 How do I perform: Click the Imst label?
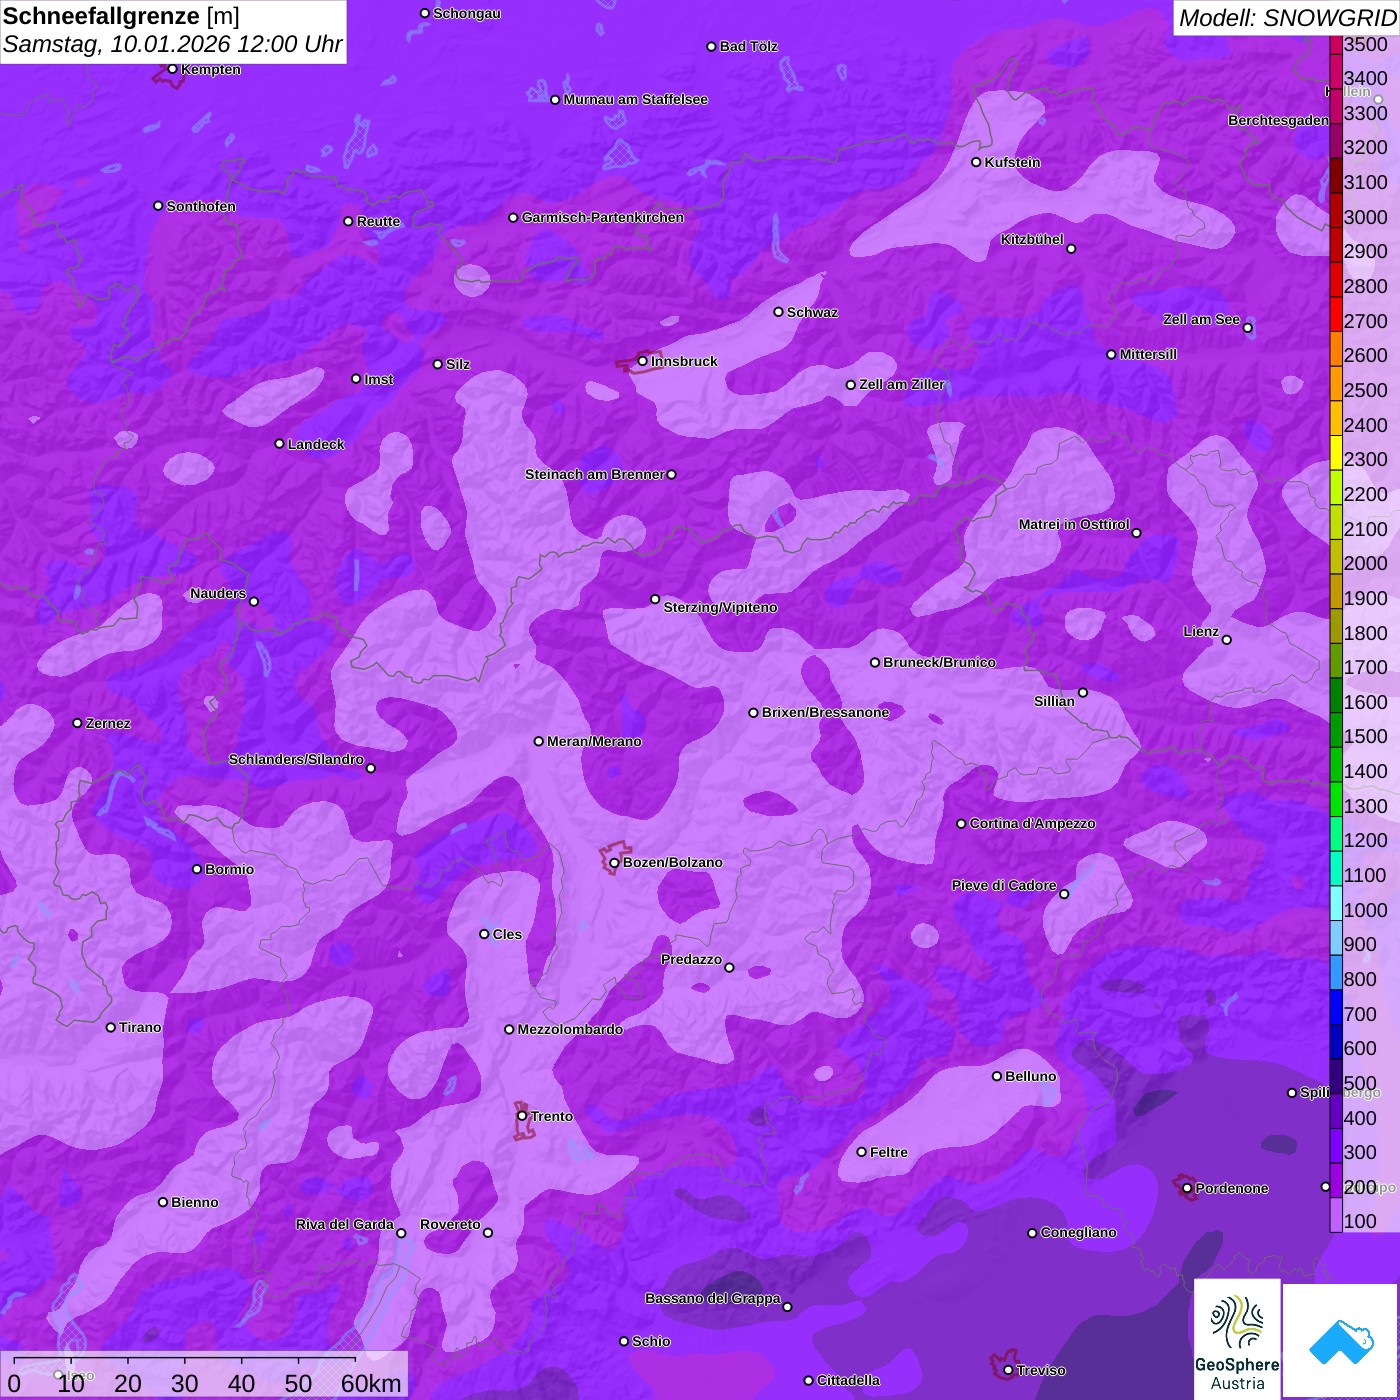(x=379, y=379)
